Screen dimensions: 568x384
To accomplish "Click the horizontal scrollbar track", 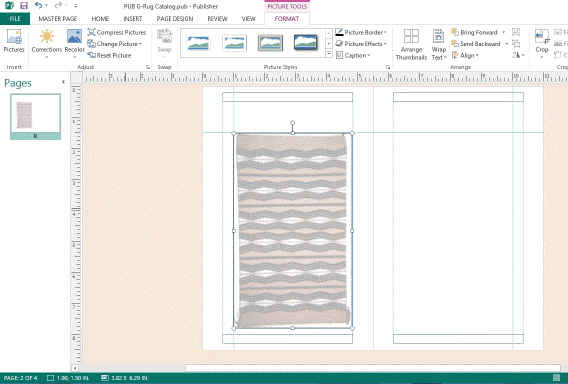I will coord(372,368).
